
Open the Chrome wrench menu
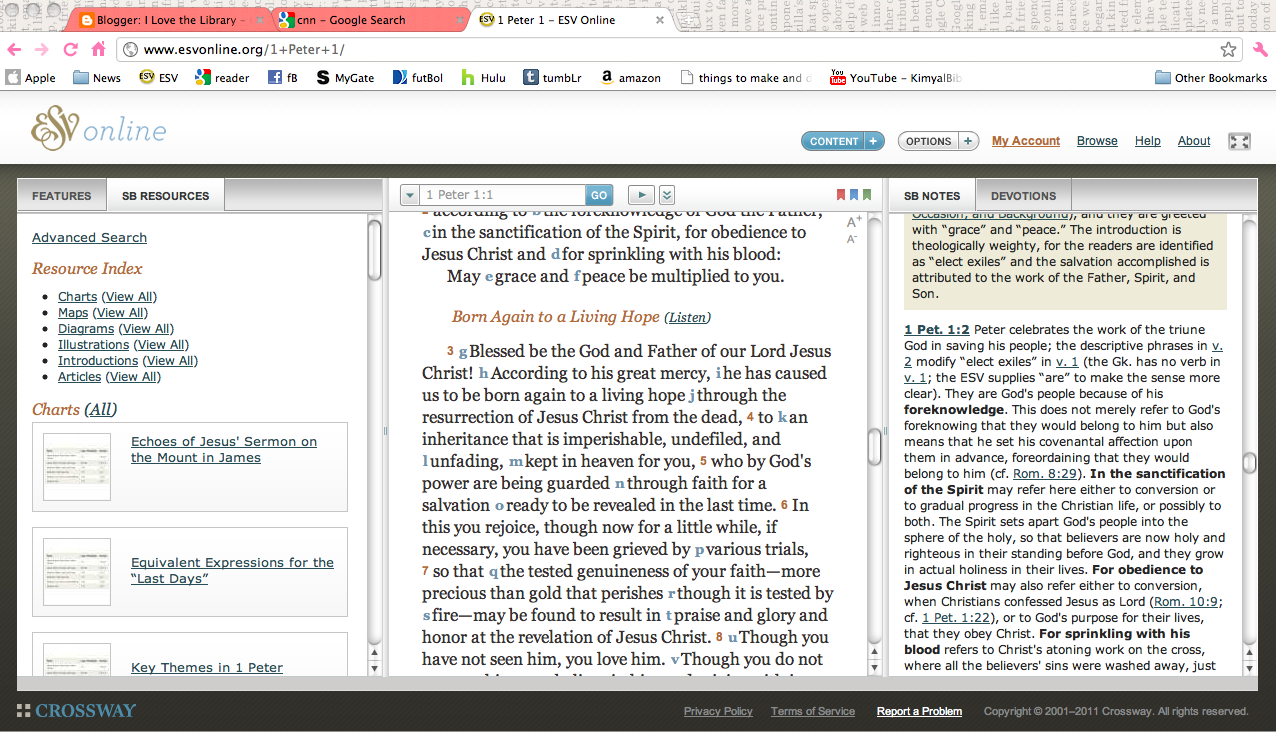(1260, 49)
